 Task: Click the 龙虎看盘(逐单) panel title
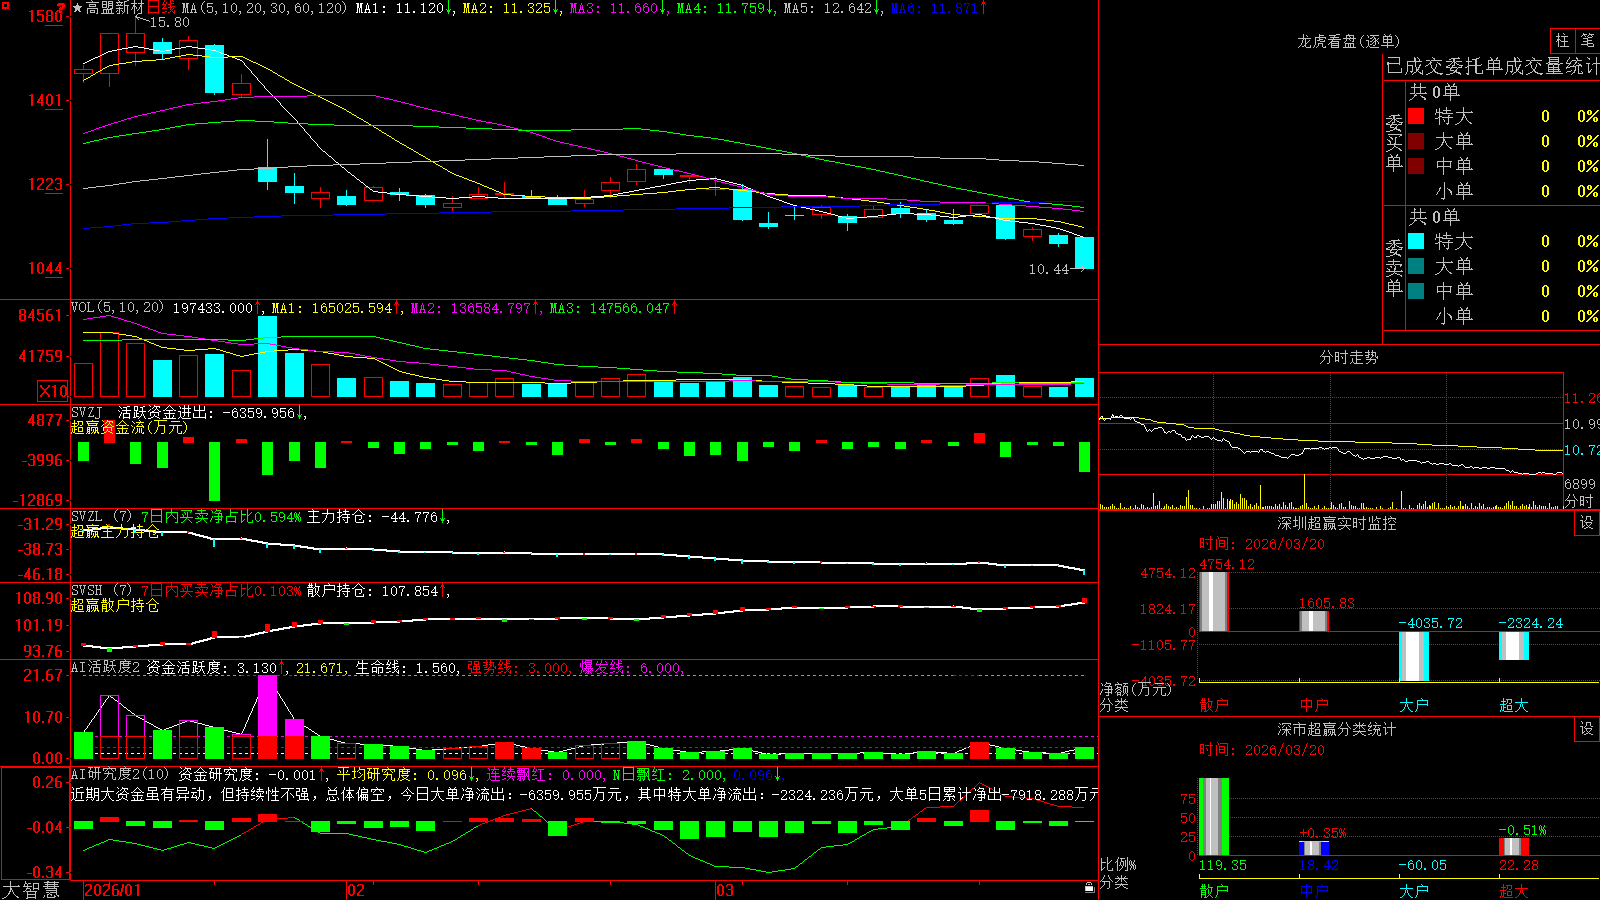pos(1348,41)
